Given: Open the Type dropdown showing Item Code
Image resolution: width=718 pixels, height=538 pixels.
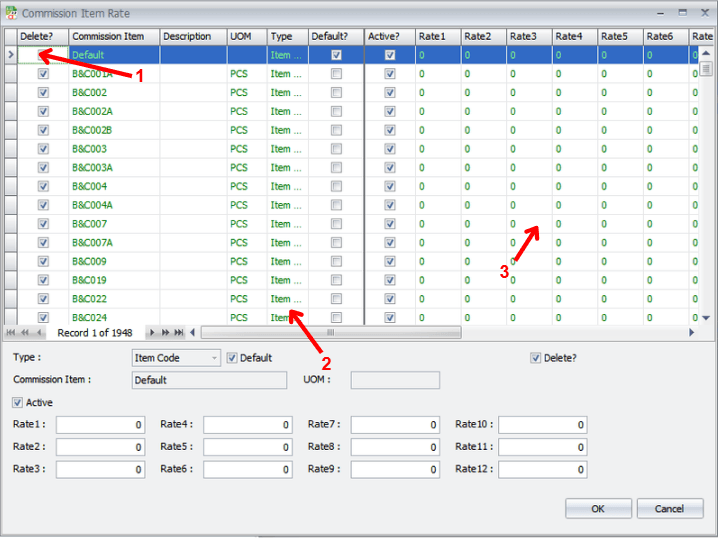Looking at the screenshot, I should coord(215,358).
